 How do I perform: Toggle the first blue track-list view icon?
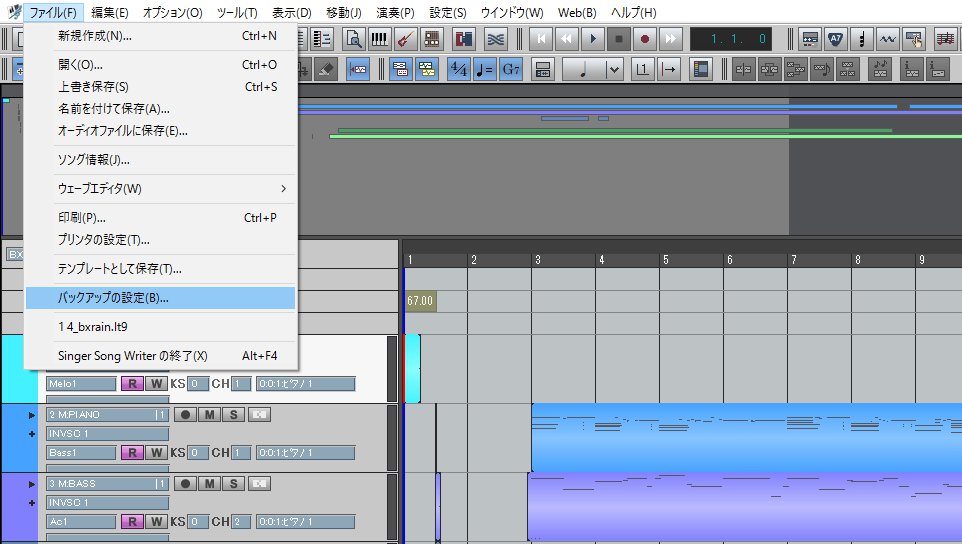coord(401,69)
